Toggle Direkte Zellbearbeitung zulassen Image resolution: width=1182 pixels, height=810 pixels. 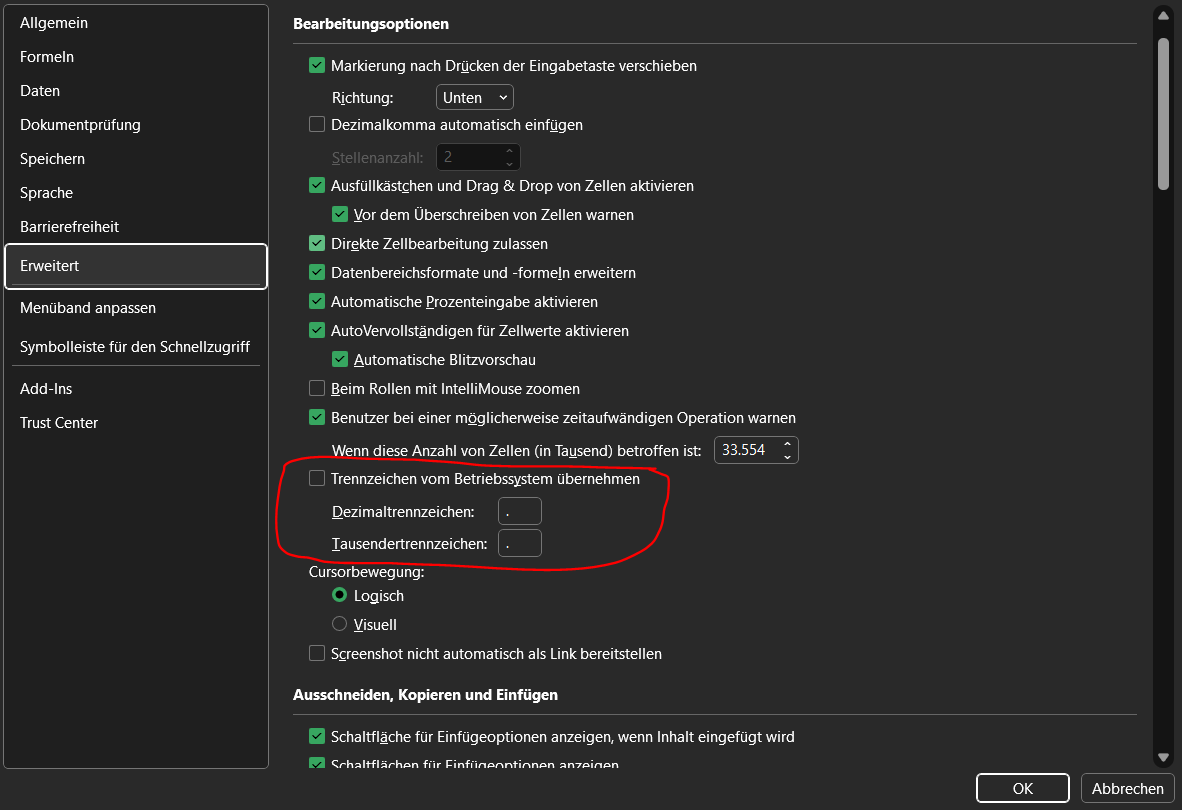coord(317,243)
